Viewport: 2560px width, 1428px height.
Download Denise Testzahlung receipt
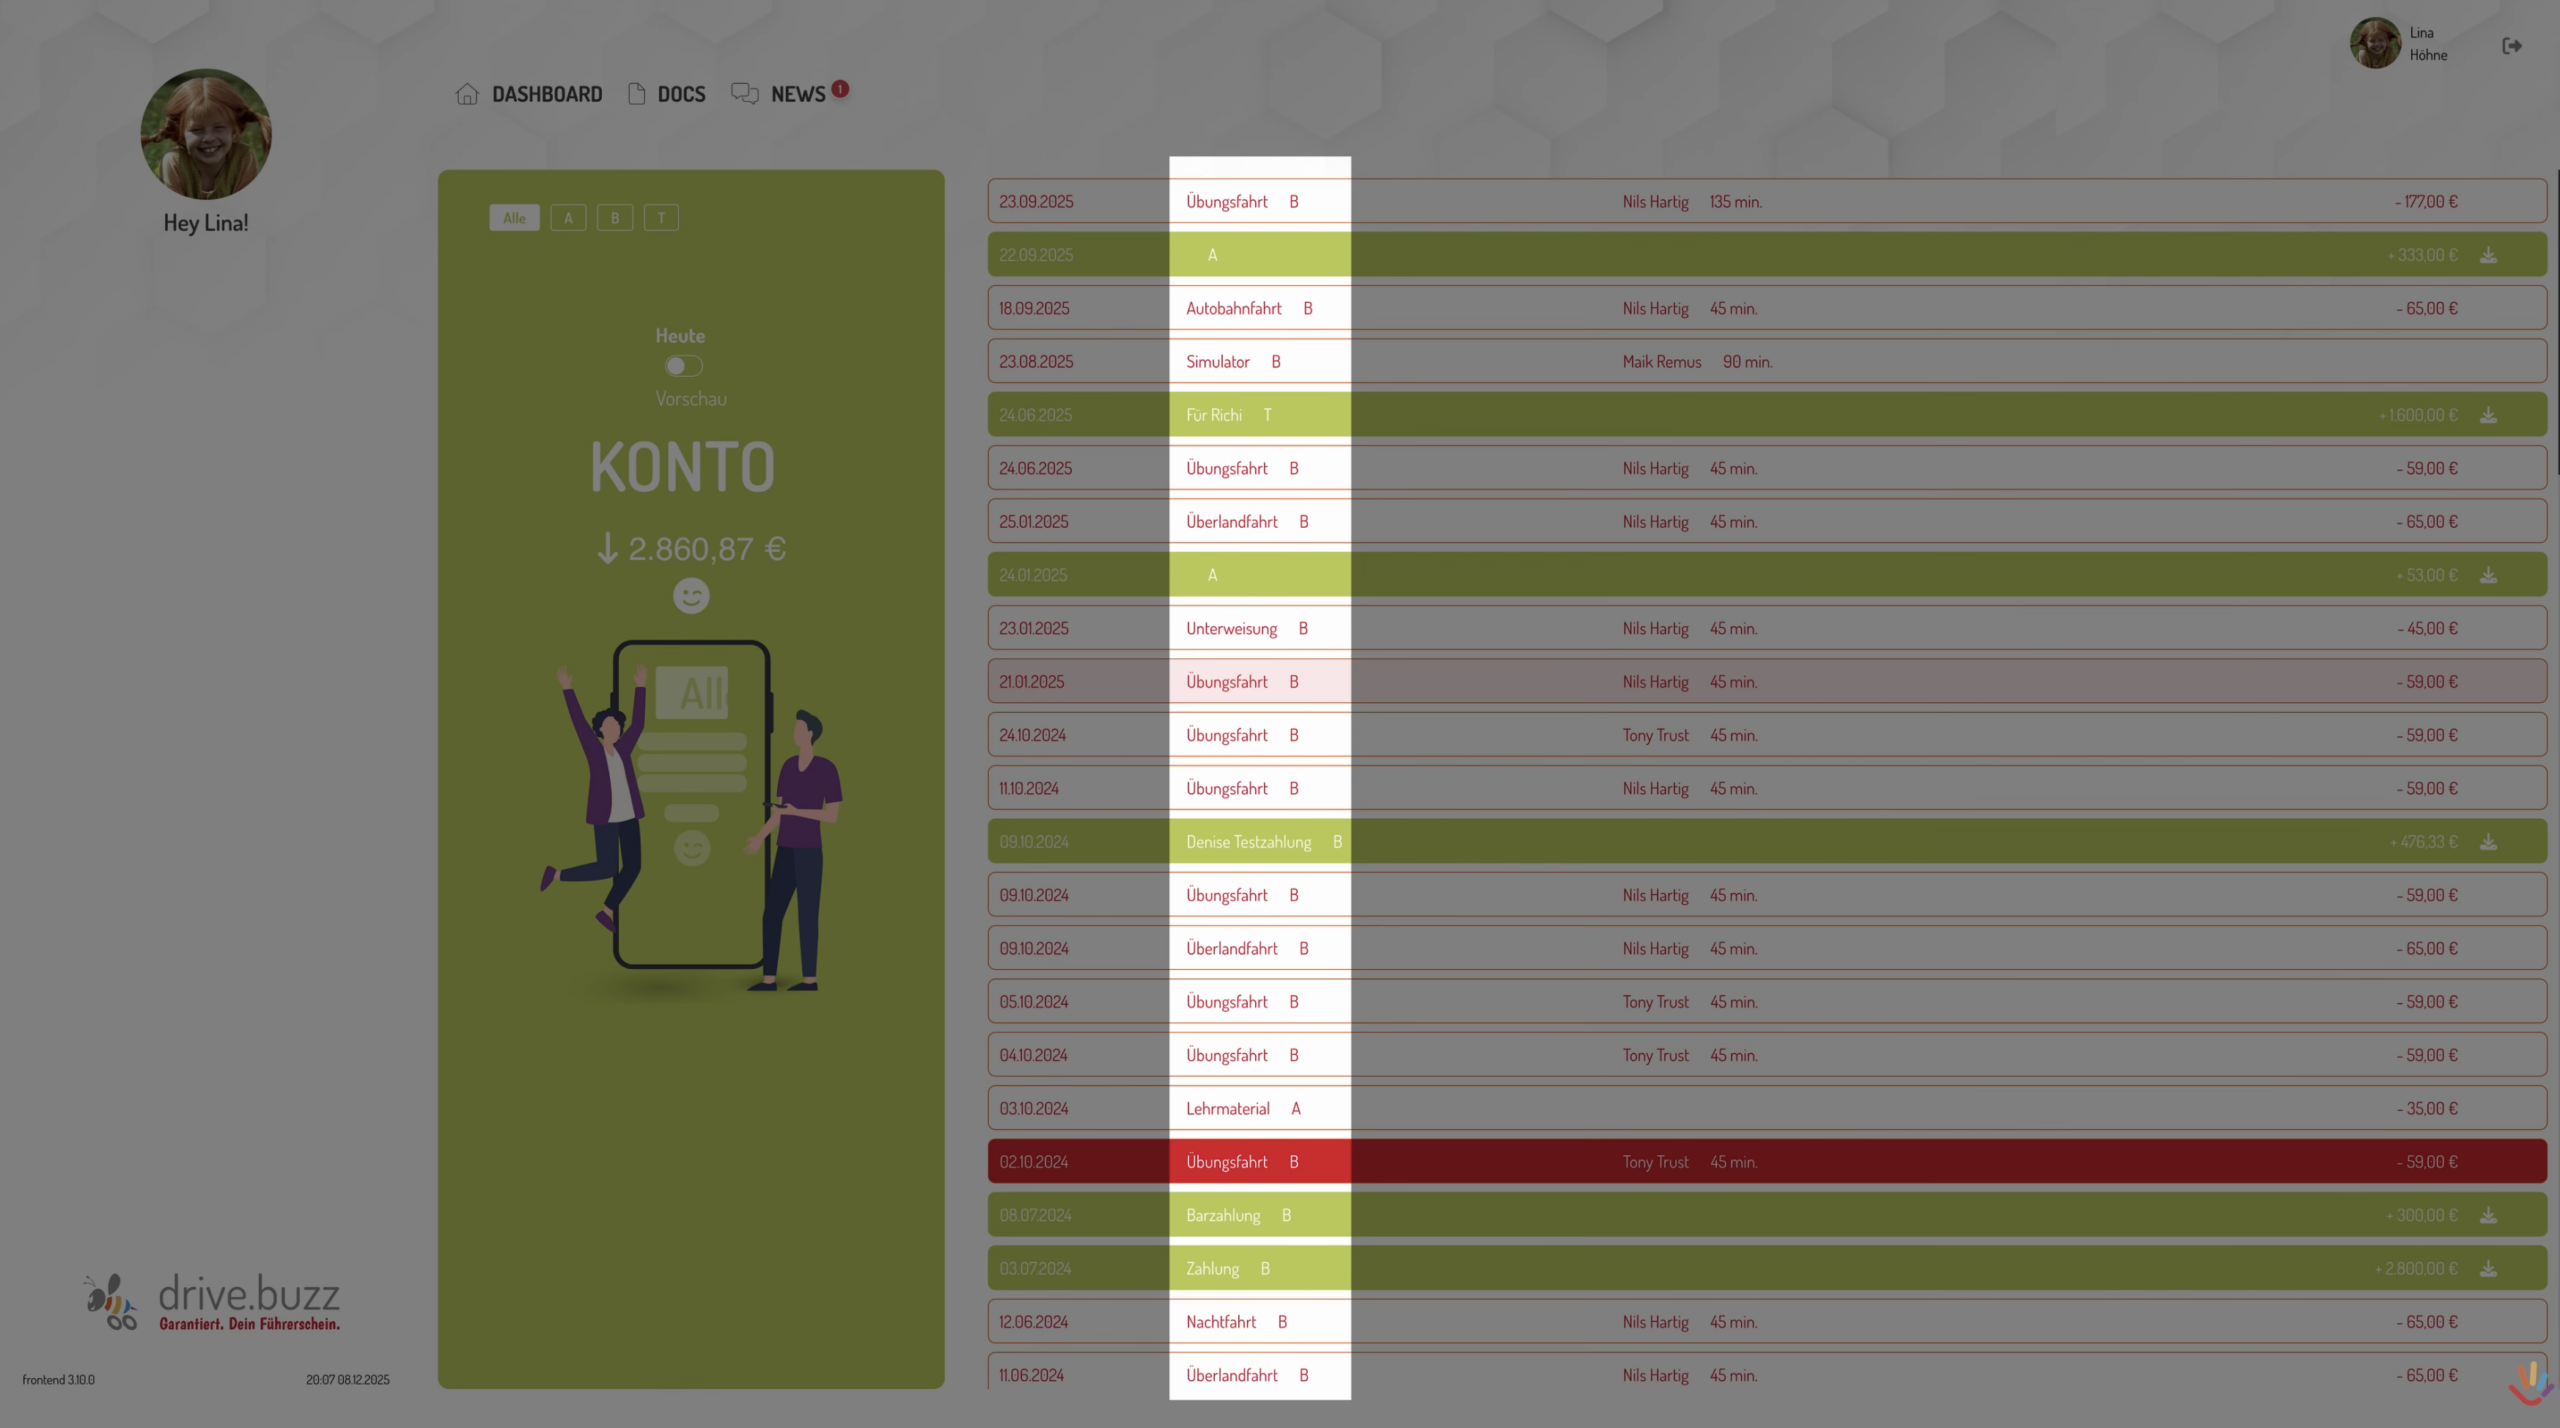(x=2488, y=843)
